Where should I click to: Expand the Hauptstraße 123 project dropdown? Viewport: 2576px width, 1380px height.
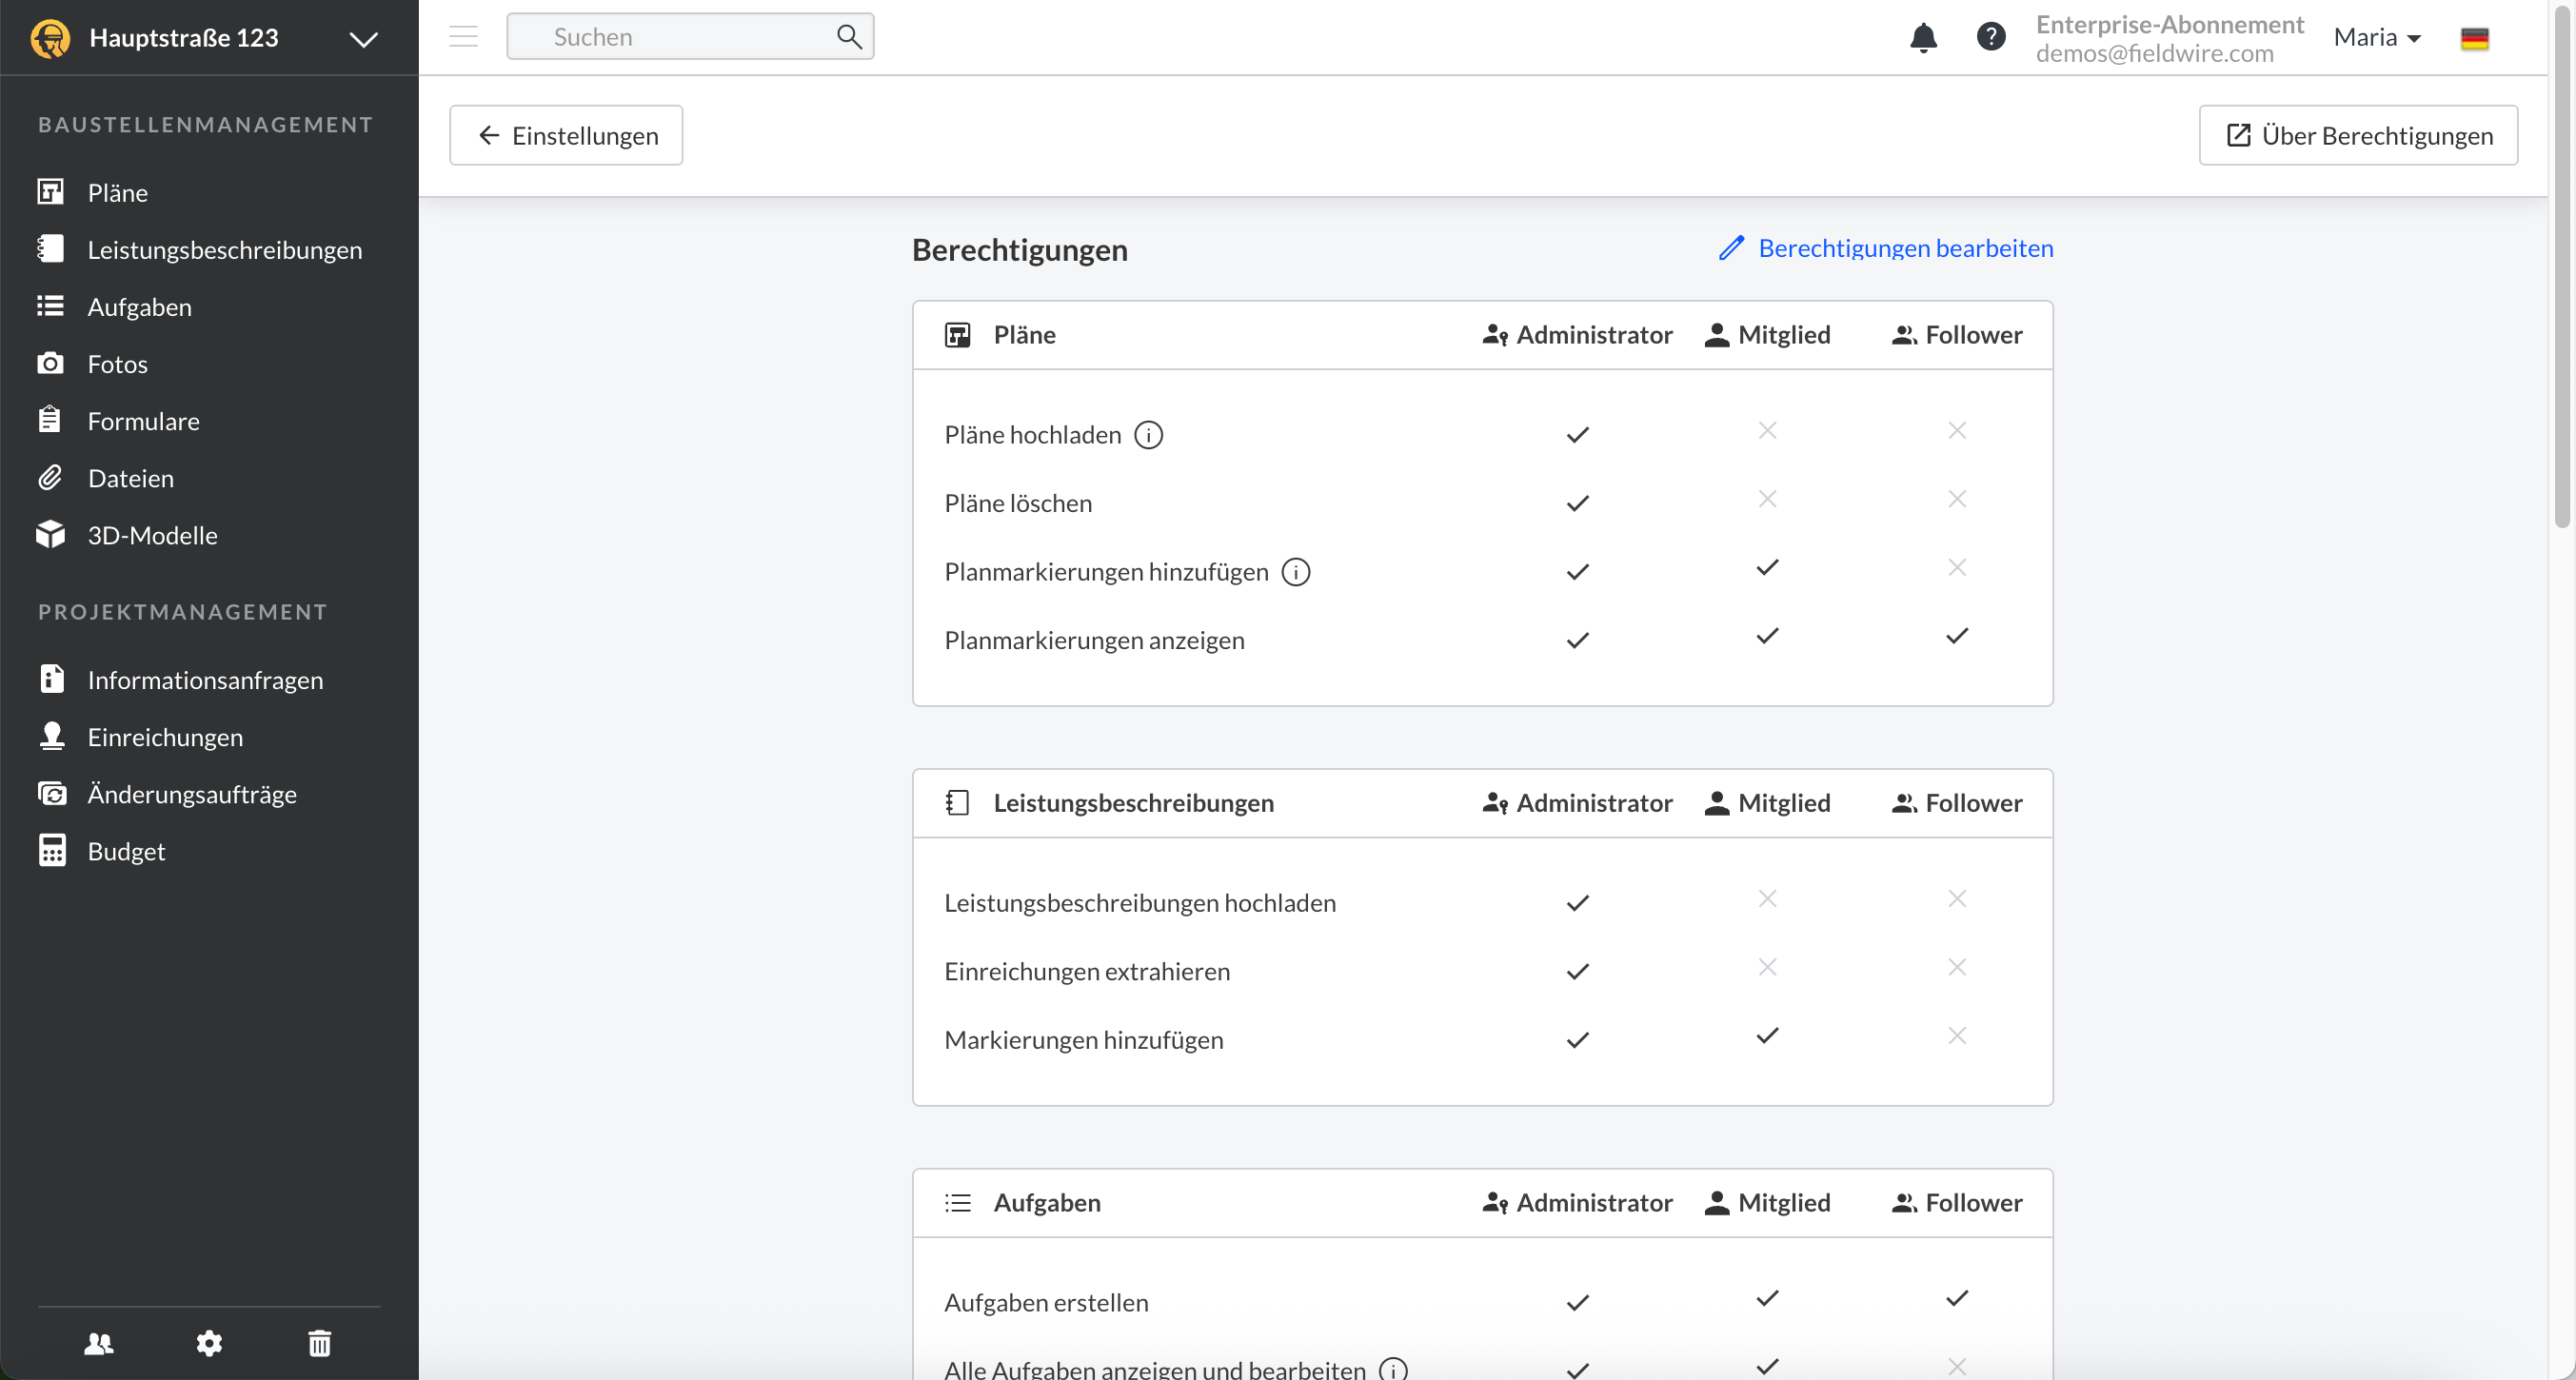(x=363, y=39)
